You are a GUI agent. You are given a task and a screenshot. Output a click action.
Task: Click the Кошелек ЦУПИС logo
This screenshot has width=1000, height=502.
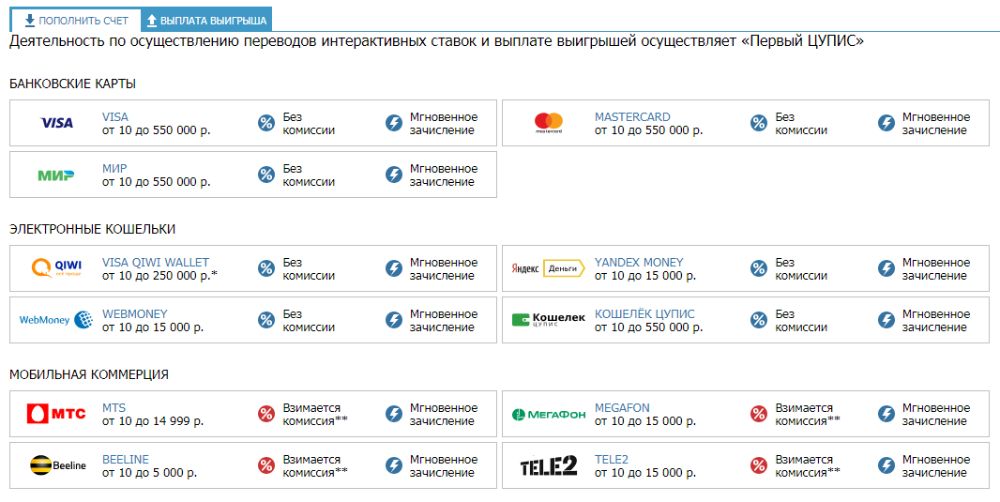pos(548,320)
